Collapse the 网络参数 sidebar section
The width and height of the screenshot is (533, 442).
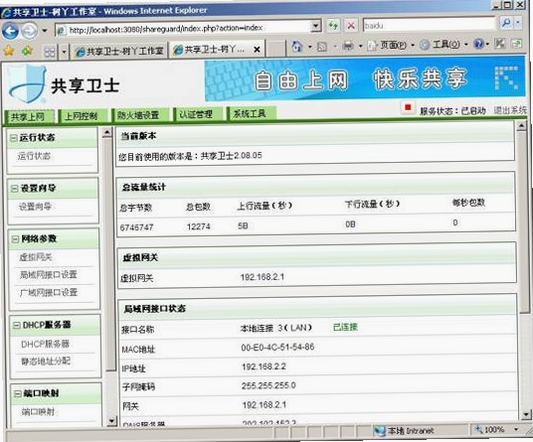coord(15,239)
